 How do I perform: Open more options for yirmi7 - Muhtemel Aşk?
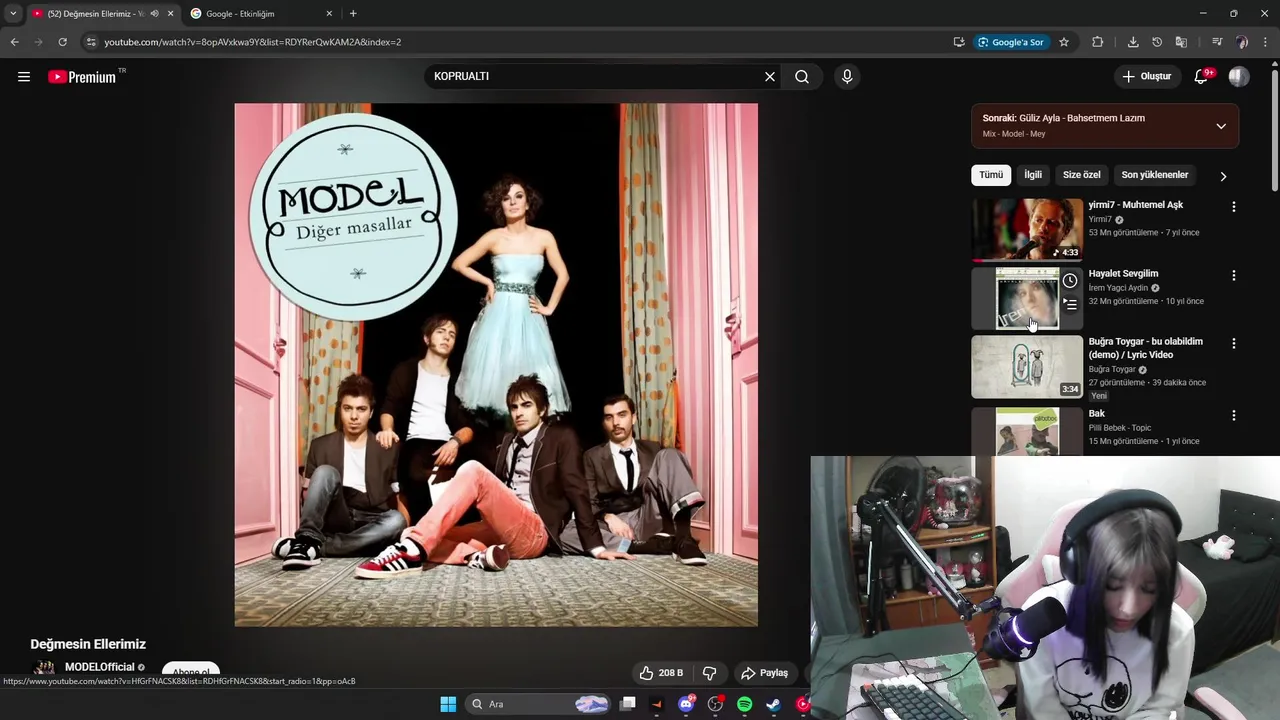[x=1233, y=207]
